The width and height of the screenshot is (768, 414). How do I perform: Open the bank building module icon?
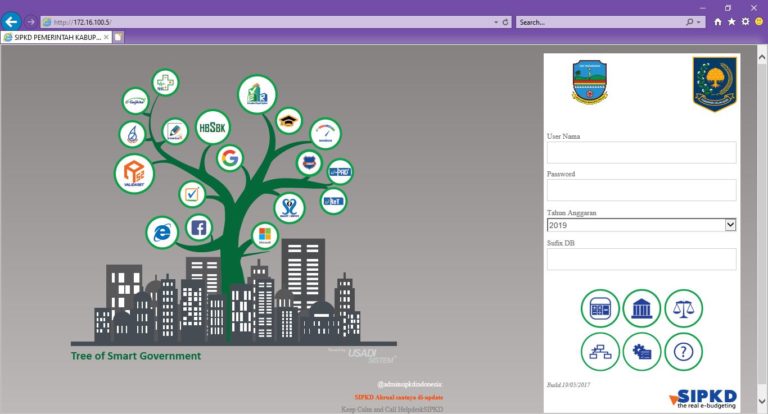pos(642,309)
